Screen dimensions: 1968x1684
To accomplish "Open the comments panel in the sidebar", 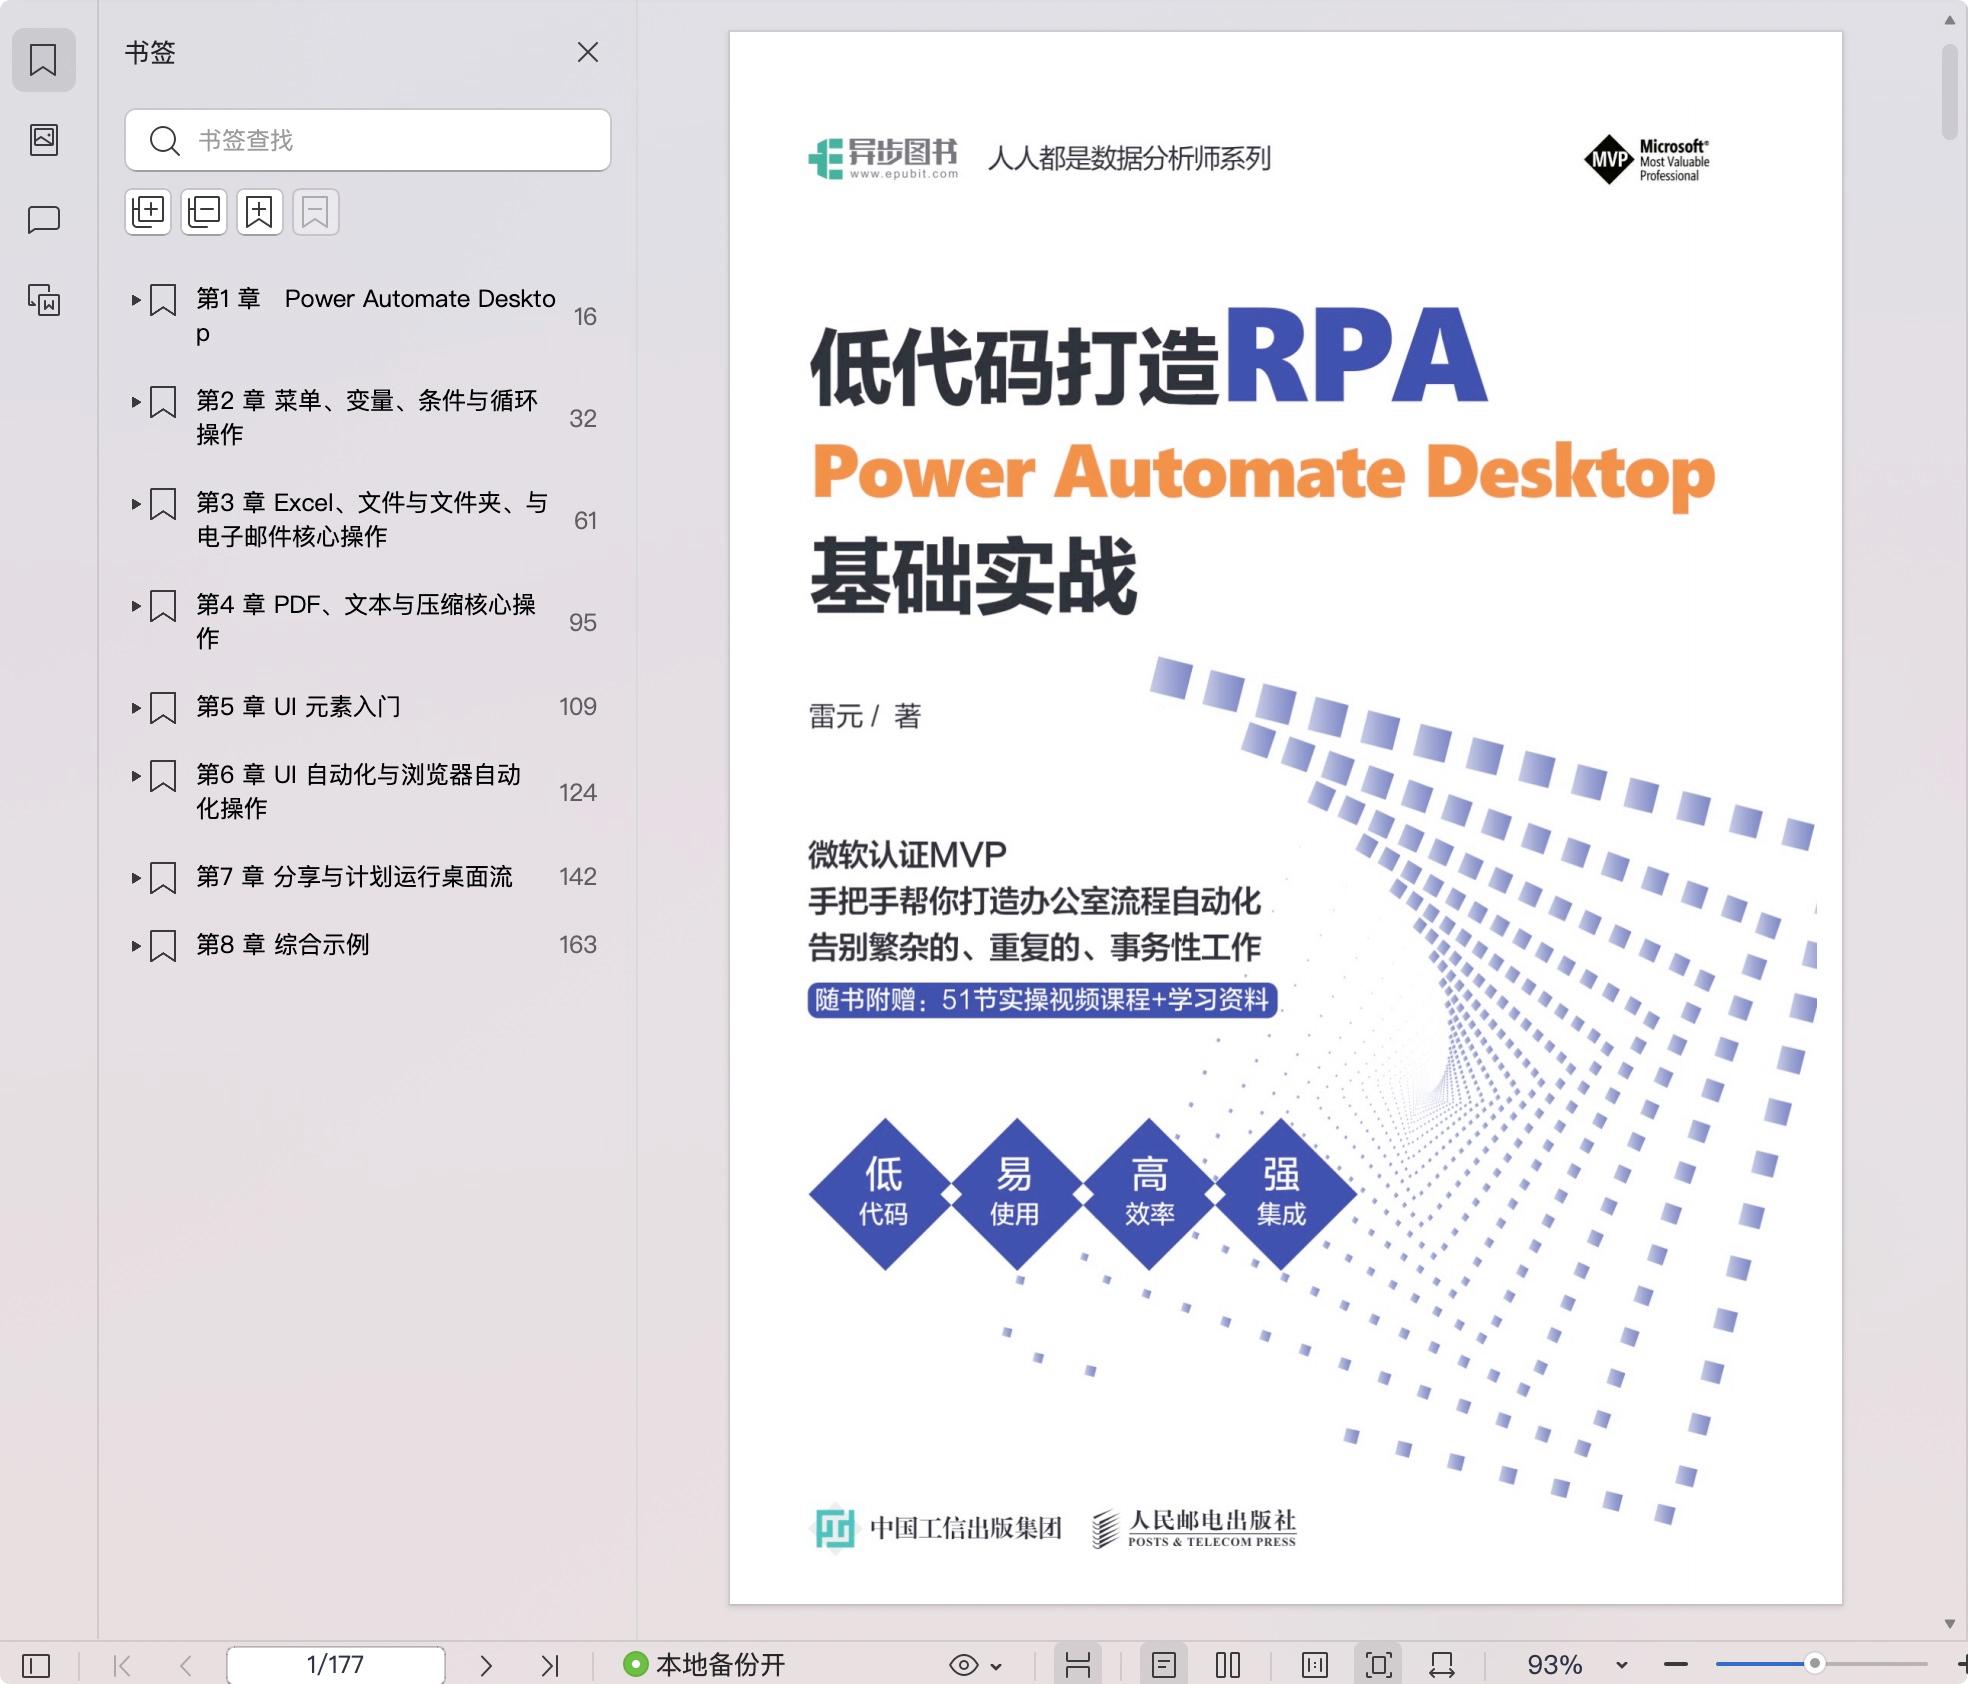I will (x=43, y=219).
